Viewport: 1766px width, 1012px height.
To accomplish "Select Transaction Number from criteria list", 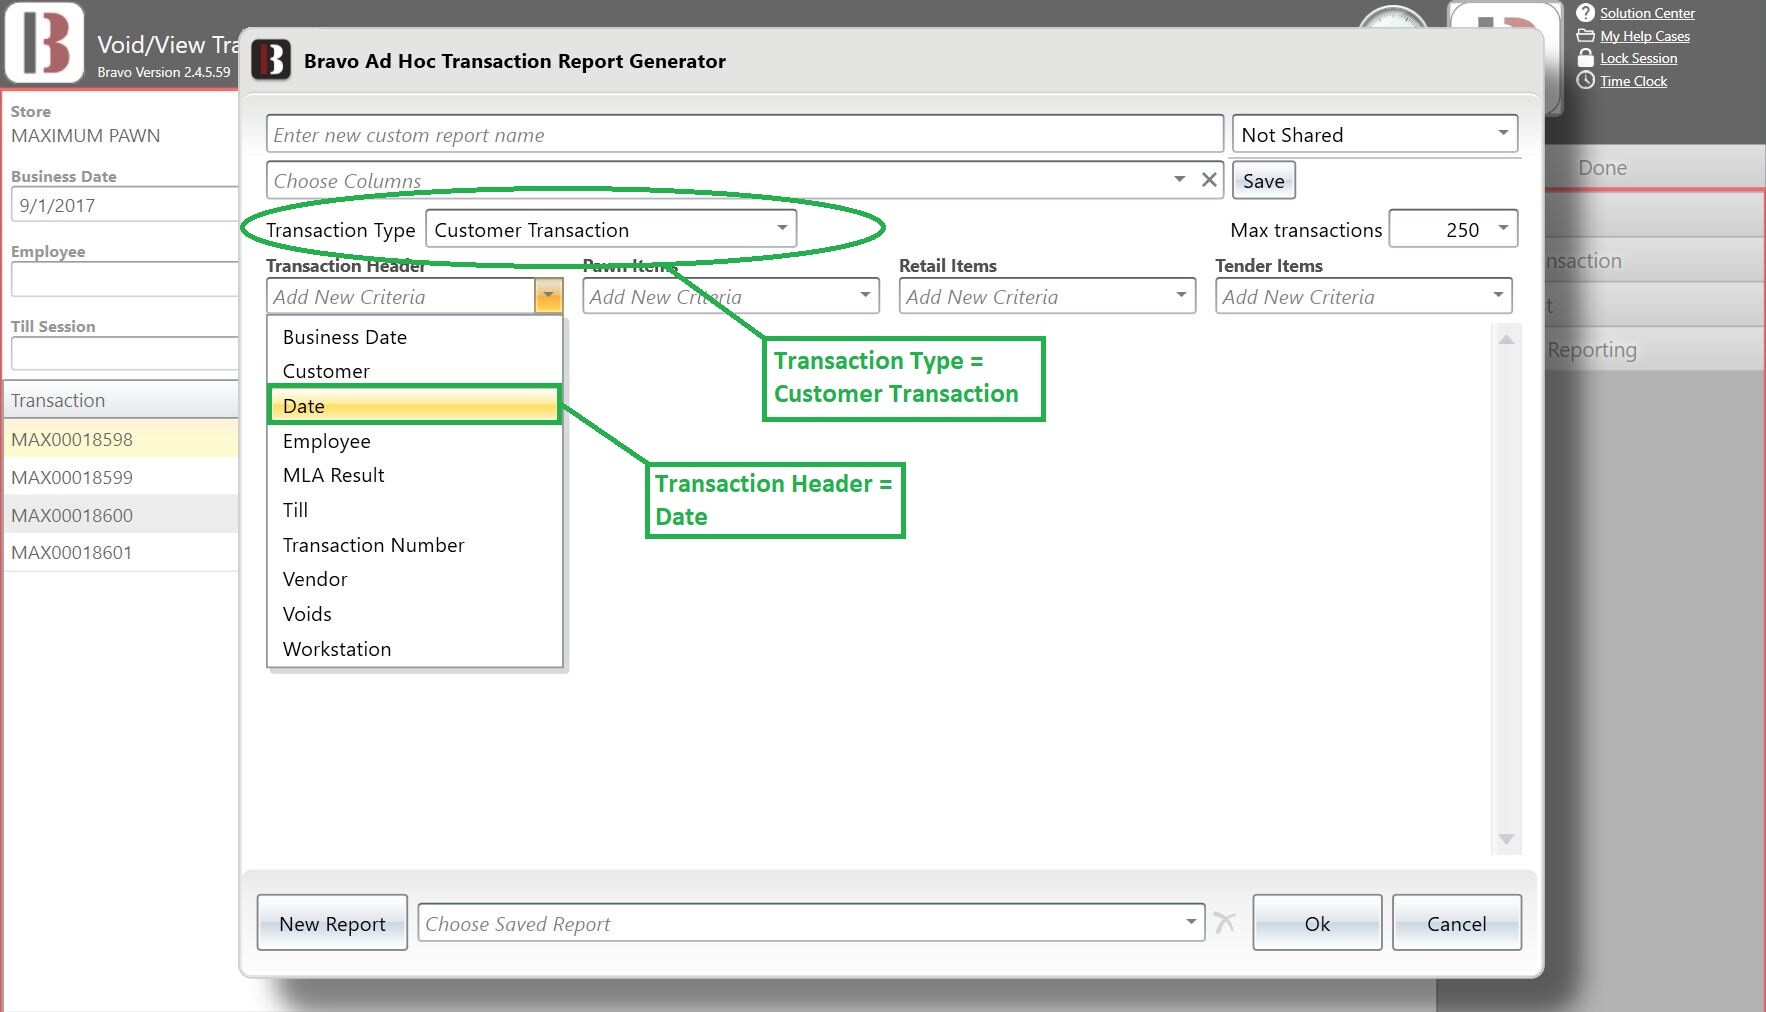I will pos(415,545).
